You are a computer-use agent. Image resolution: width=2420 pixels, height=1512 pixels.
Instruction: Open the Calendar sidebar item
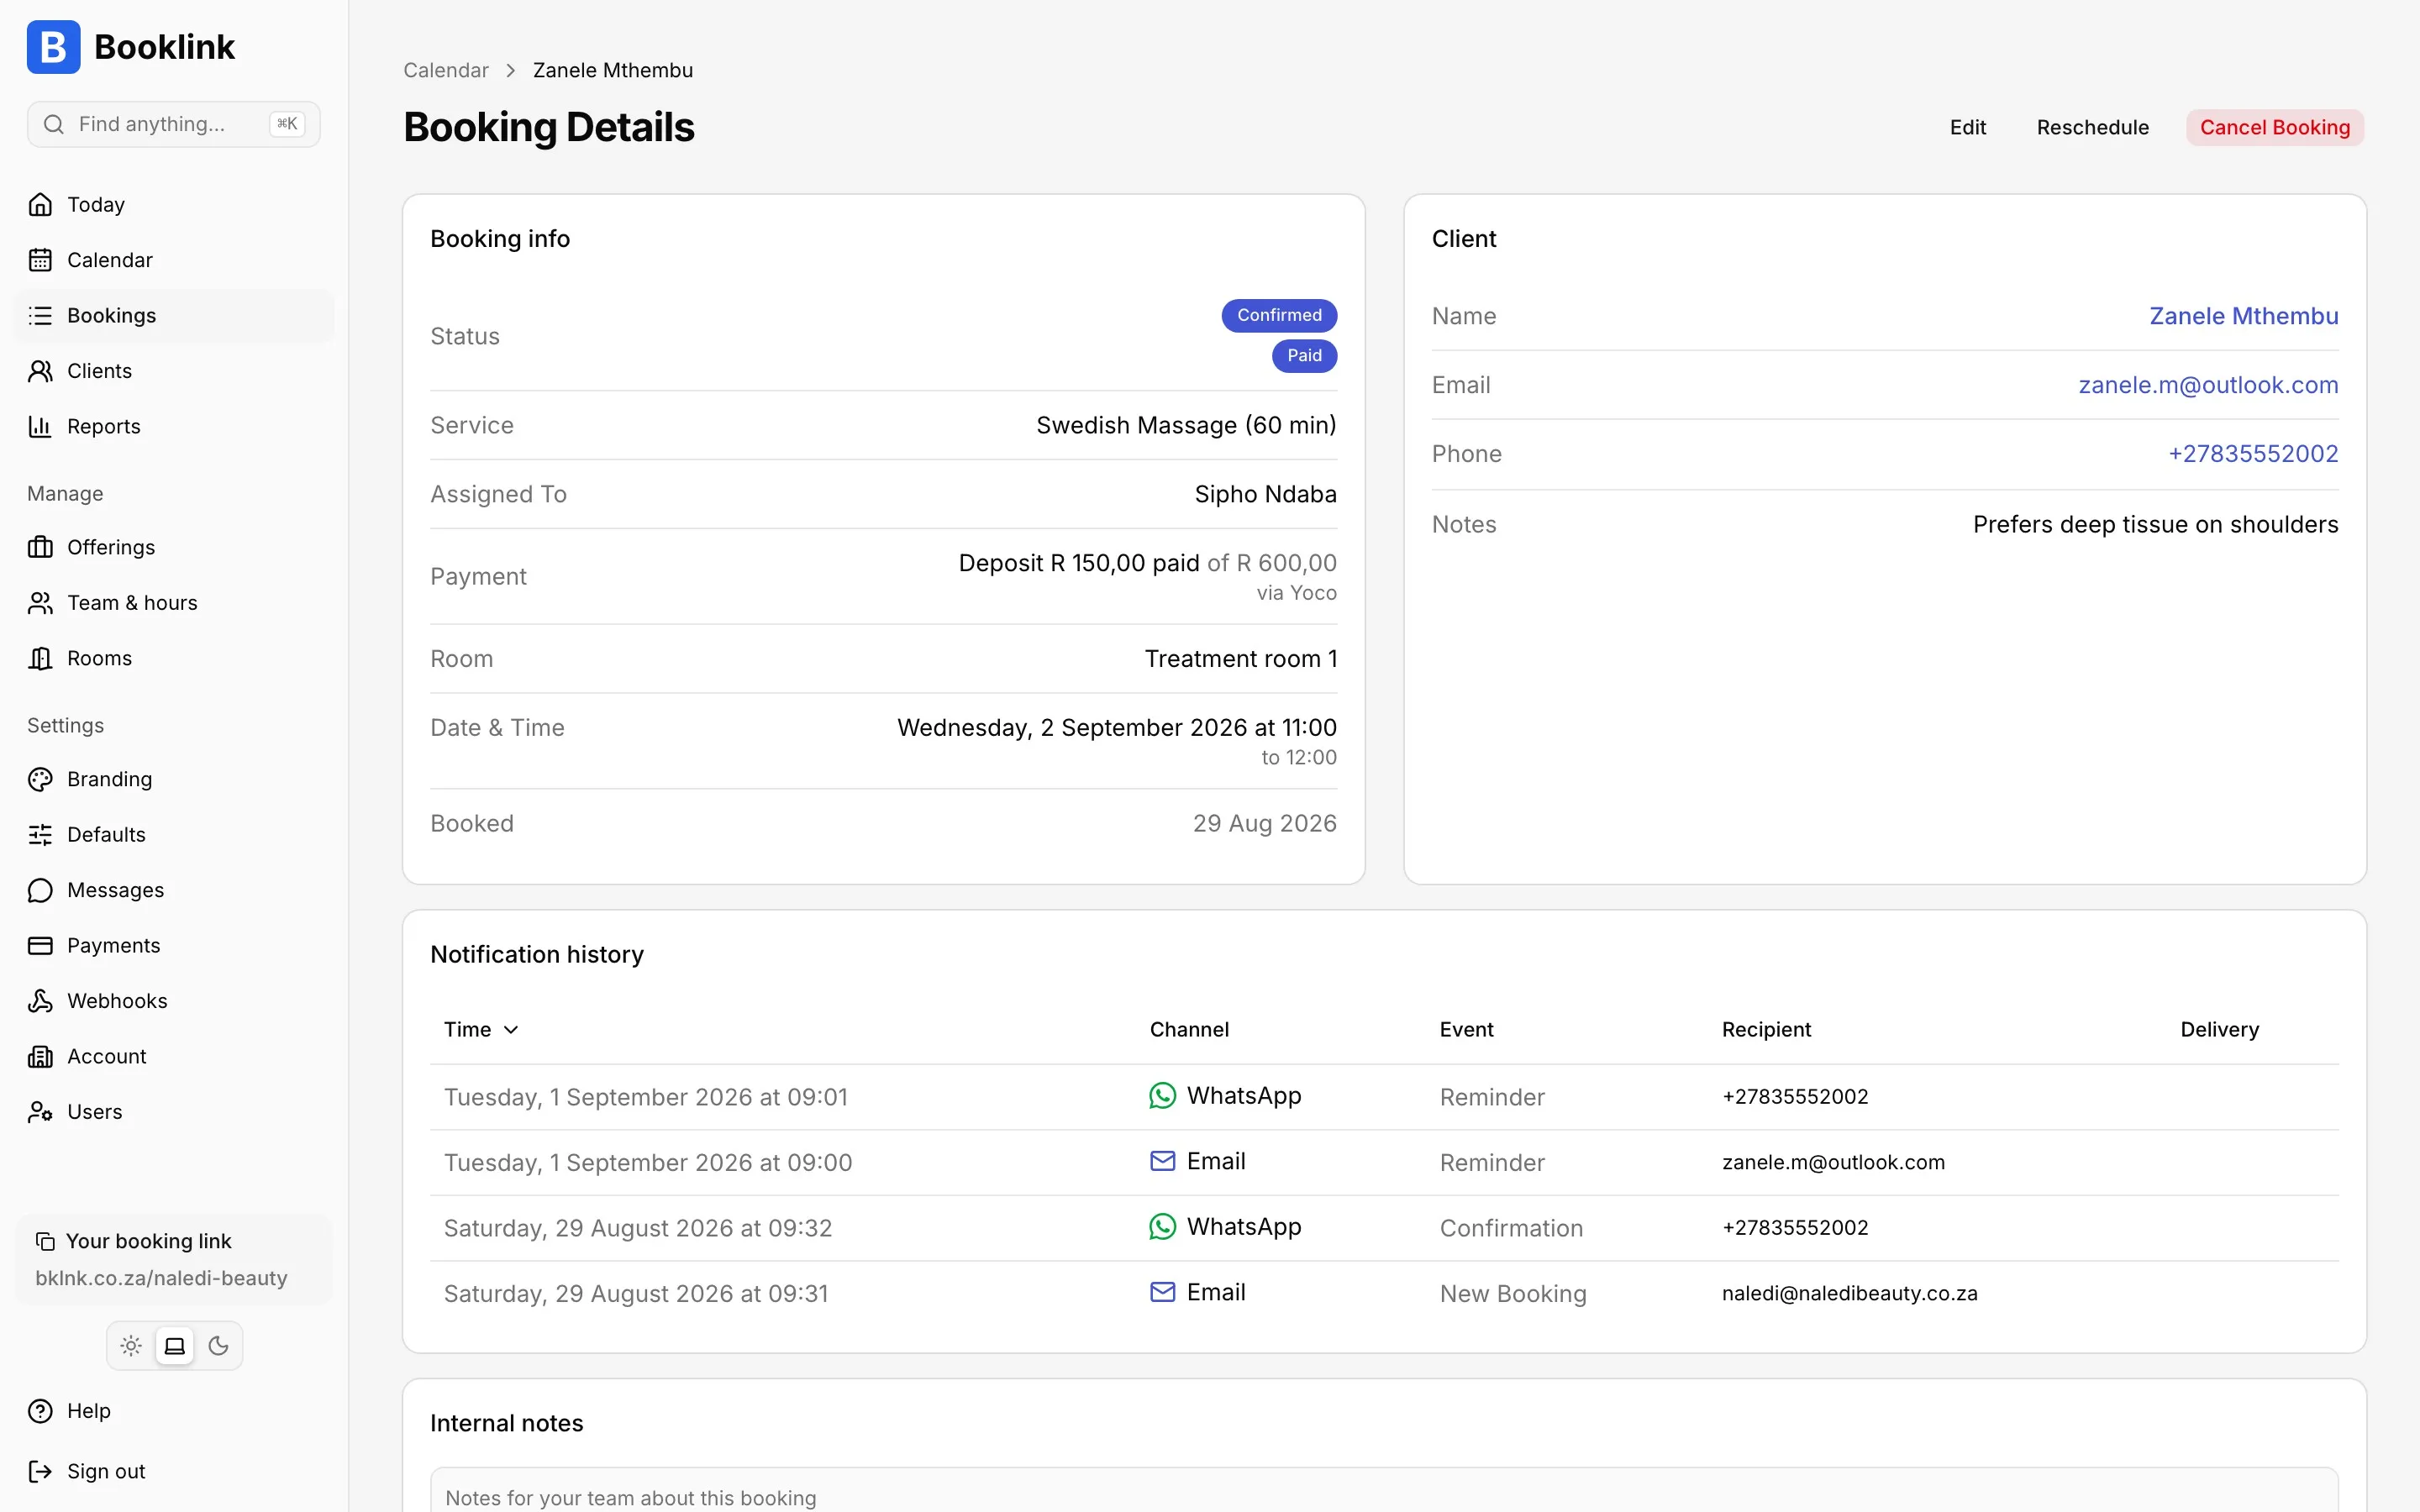coord(174,260)
